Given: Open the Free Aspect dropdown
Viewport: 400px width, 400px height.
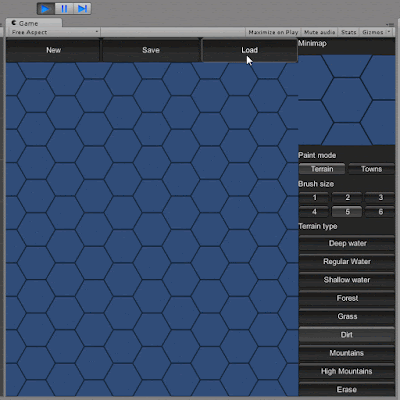Looking at the screenshot, I should pos(55,32).
